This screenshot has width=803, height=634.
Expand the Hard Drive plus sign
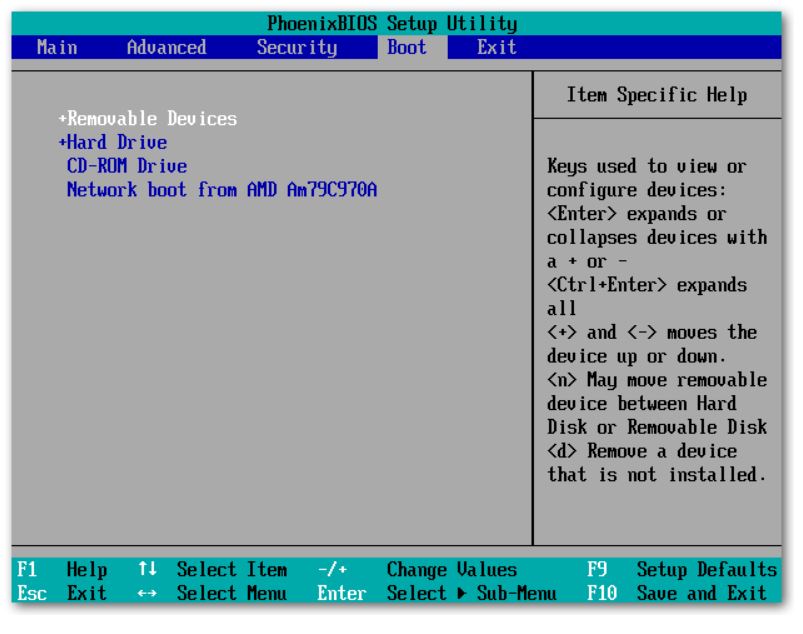click(x=62, y=142)
